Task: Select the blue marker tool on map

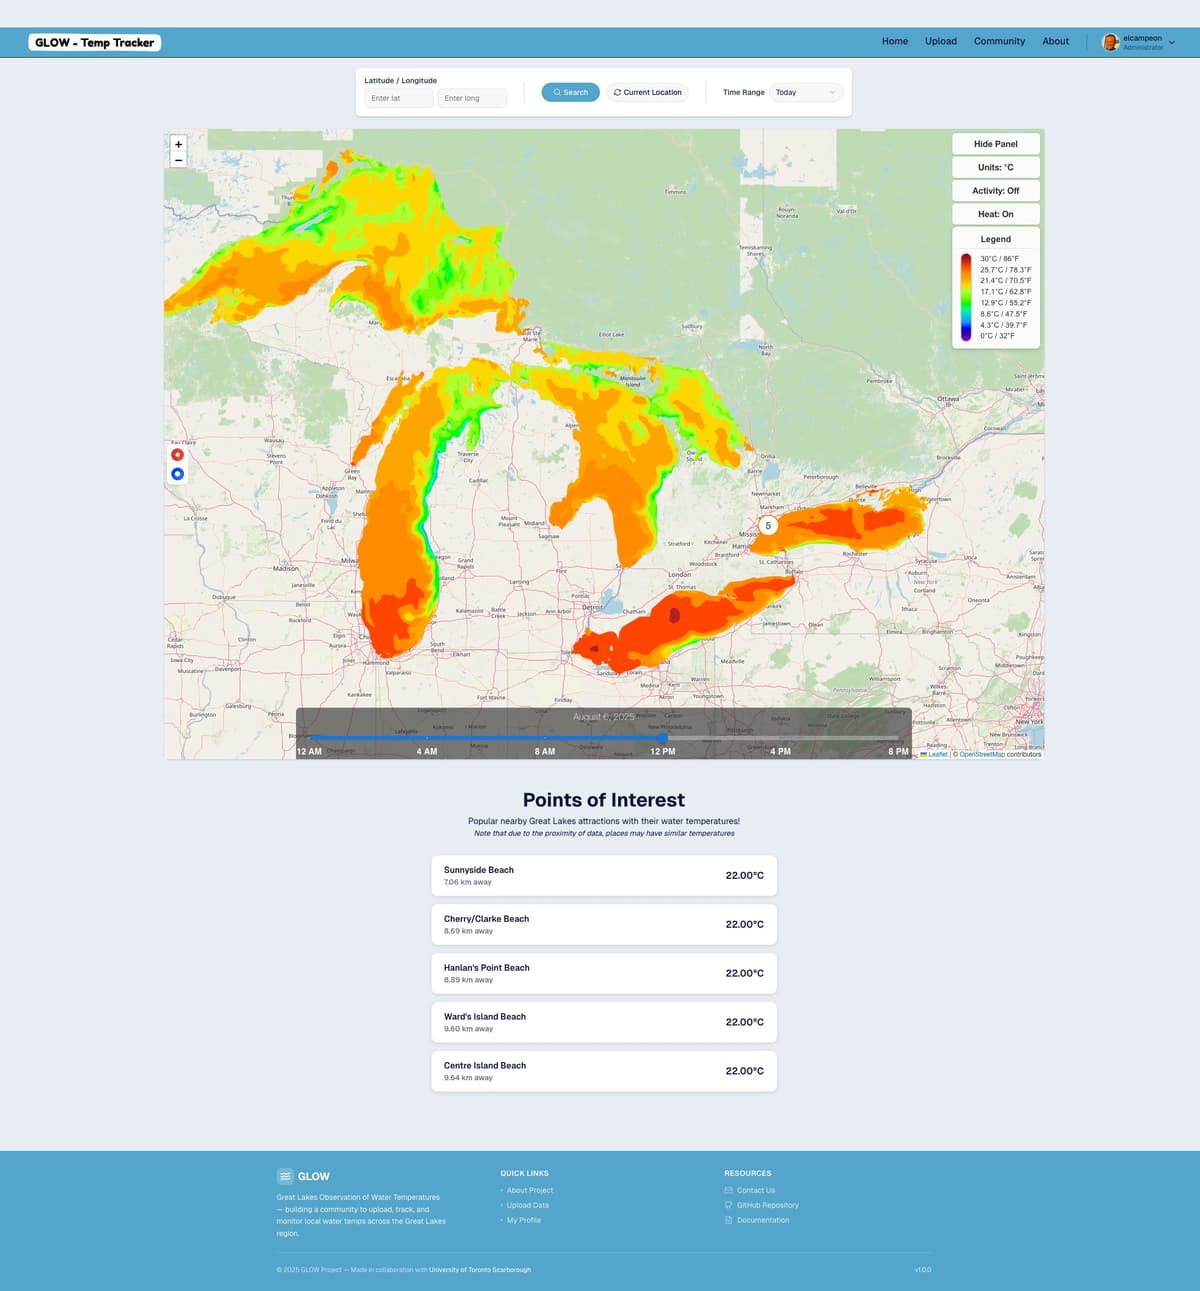Action: coord(177,474)
